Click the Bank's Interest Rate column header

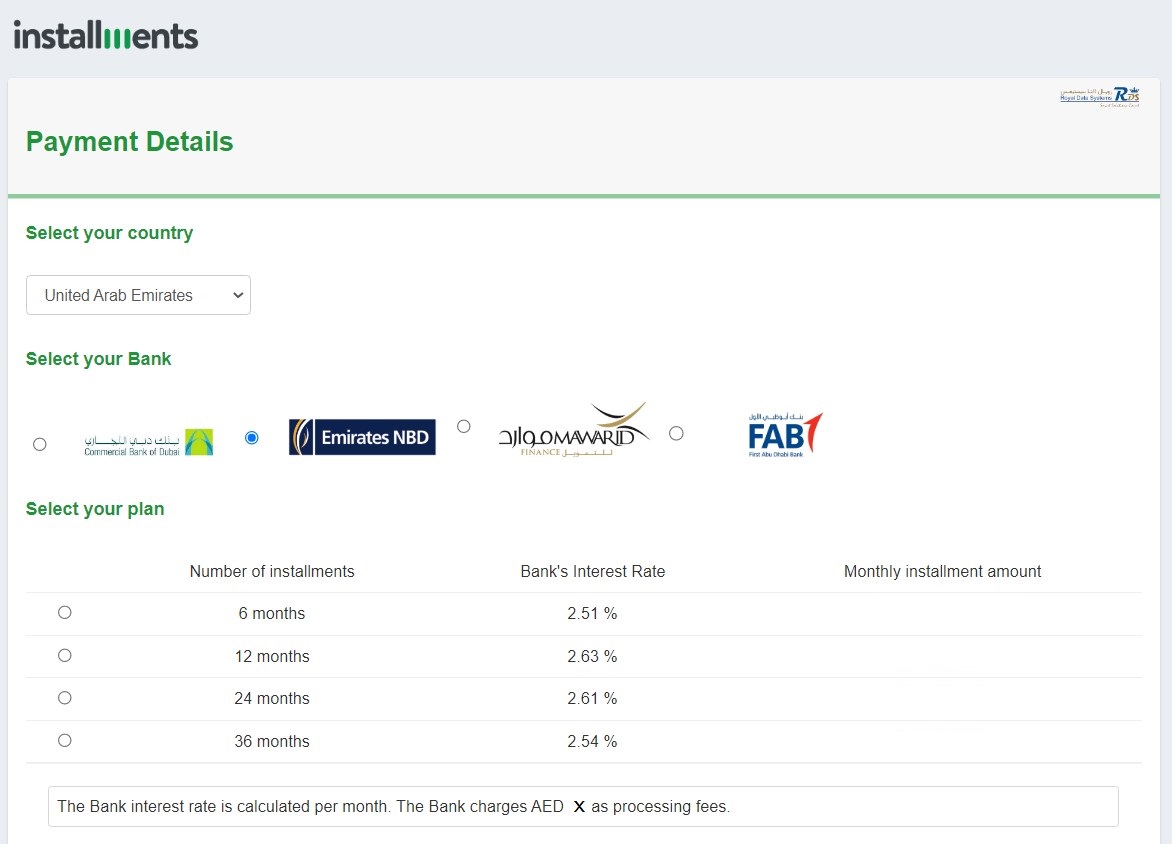point(592,572)
